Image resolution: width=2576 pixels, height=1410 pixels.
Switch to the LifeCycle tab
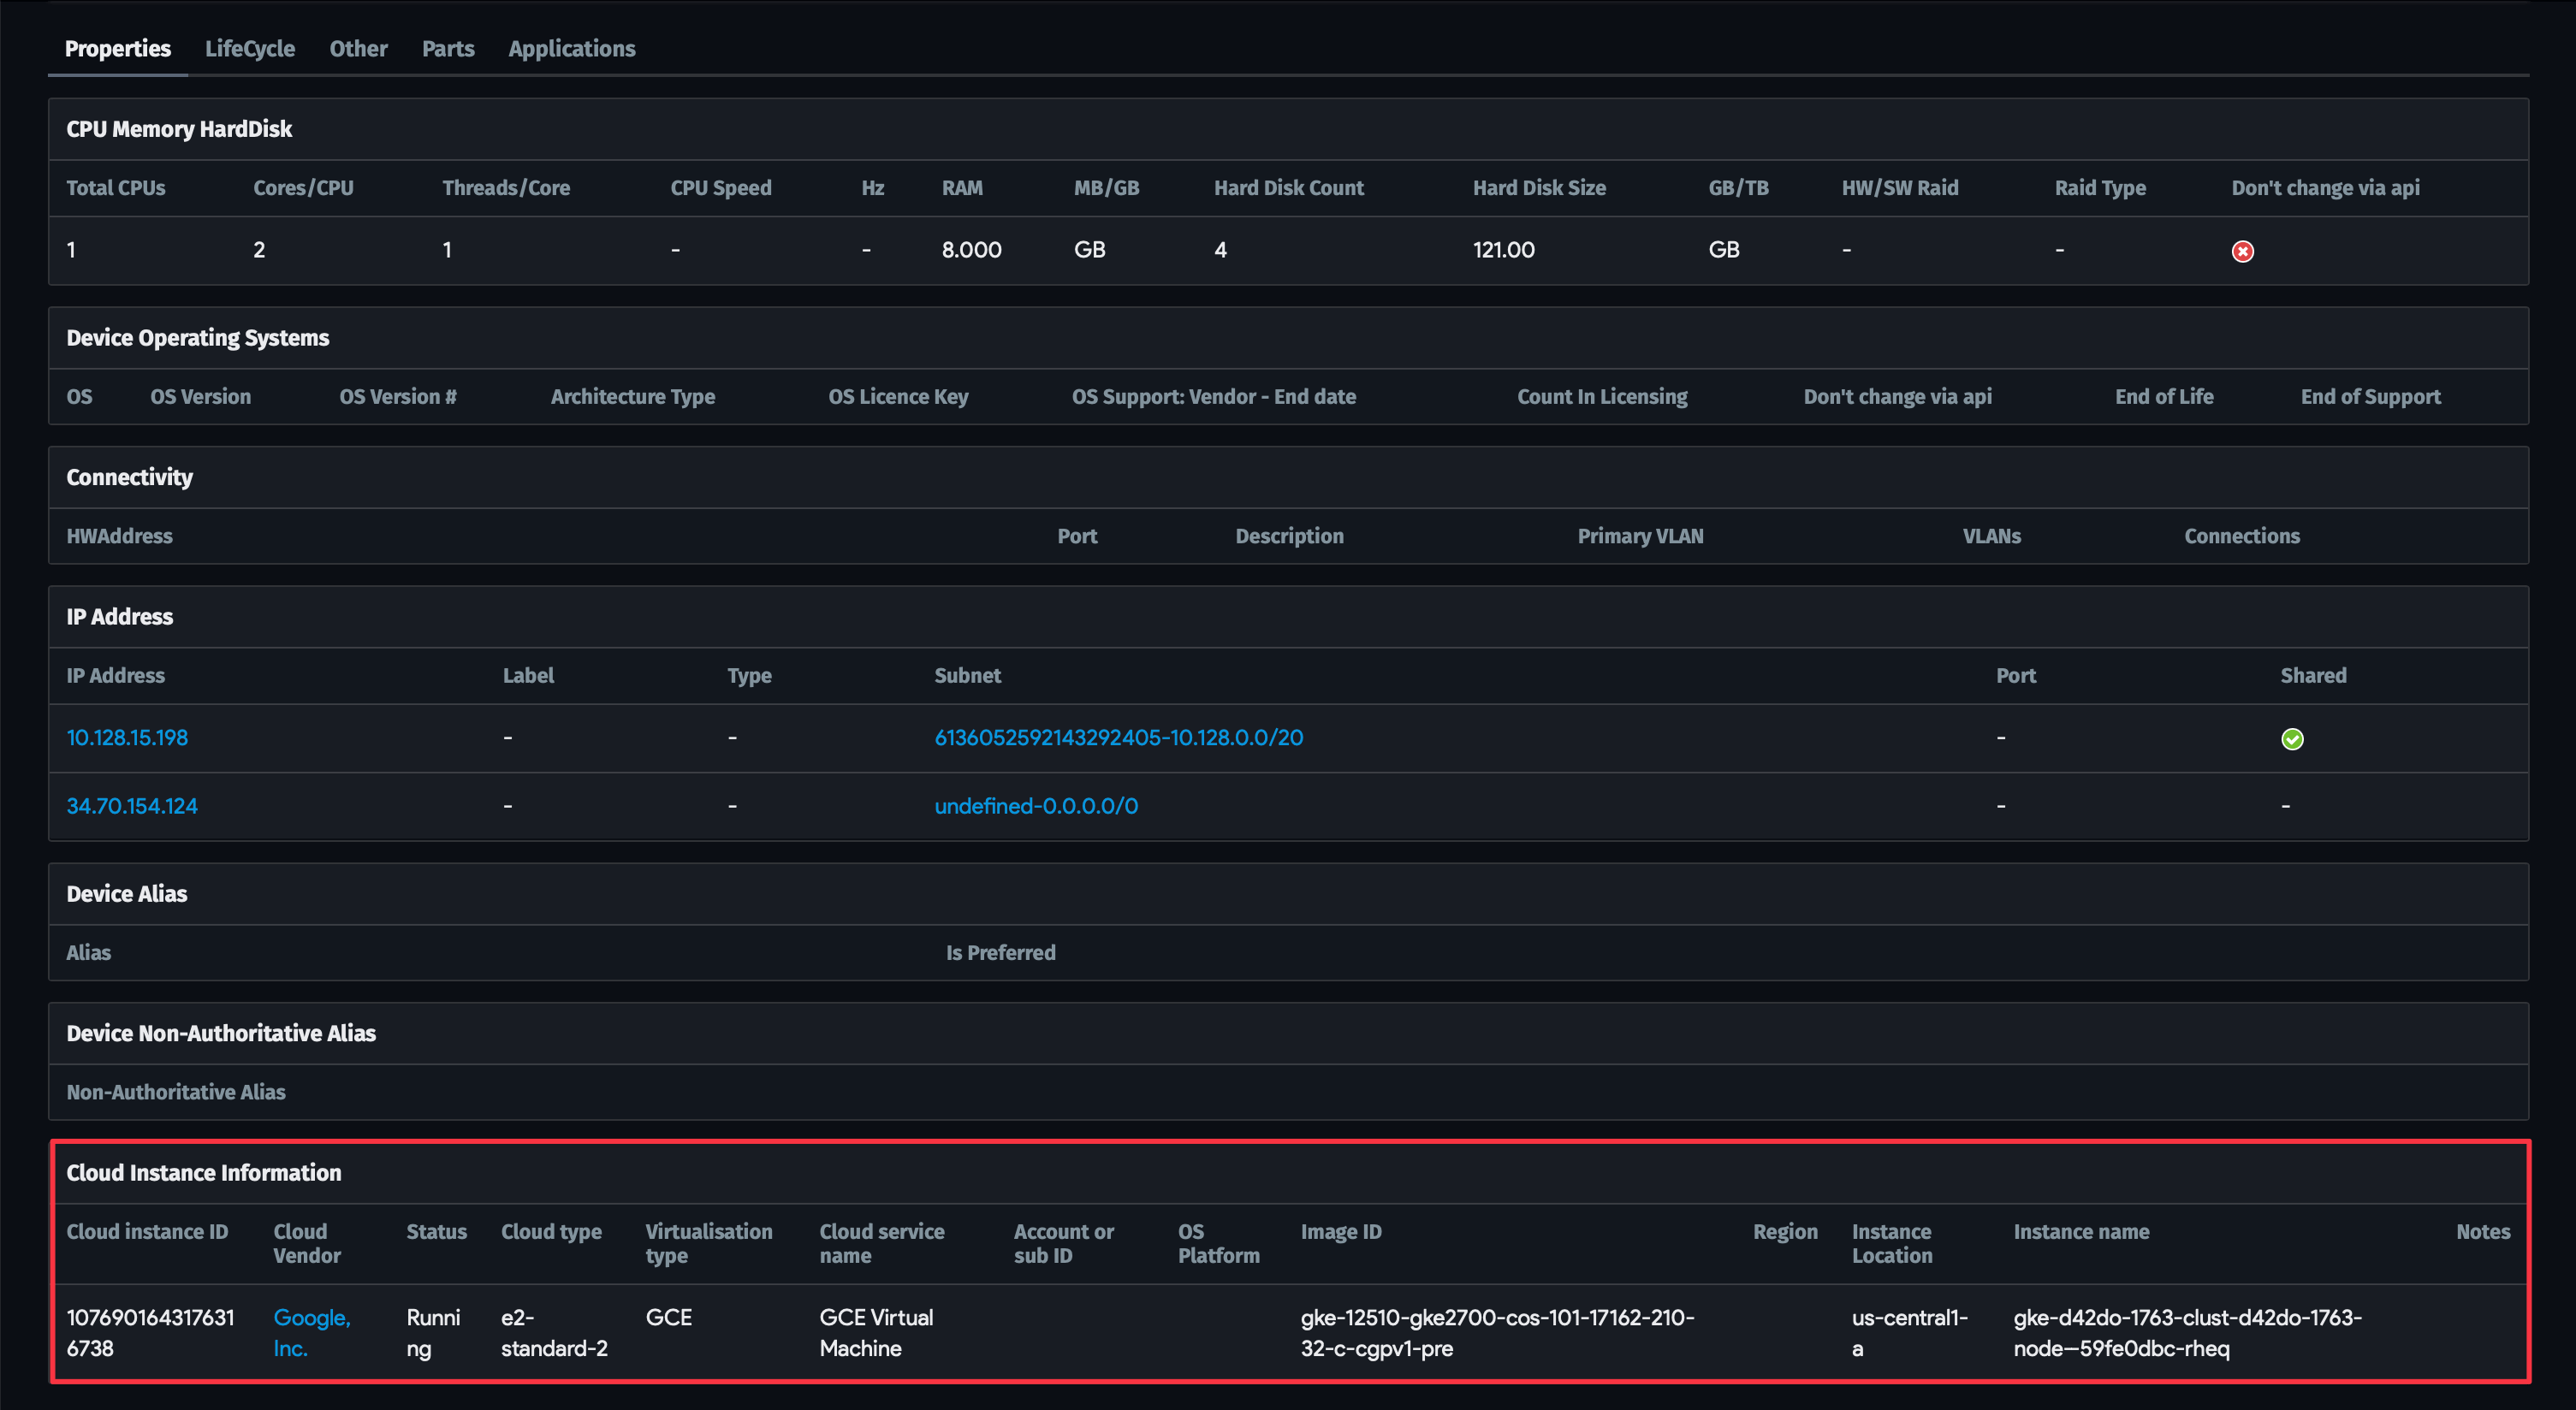249,48
